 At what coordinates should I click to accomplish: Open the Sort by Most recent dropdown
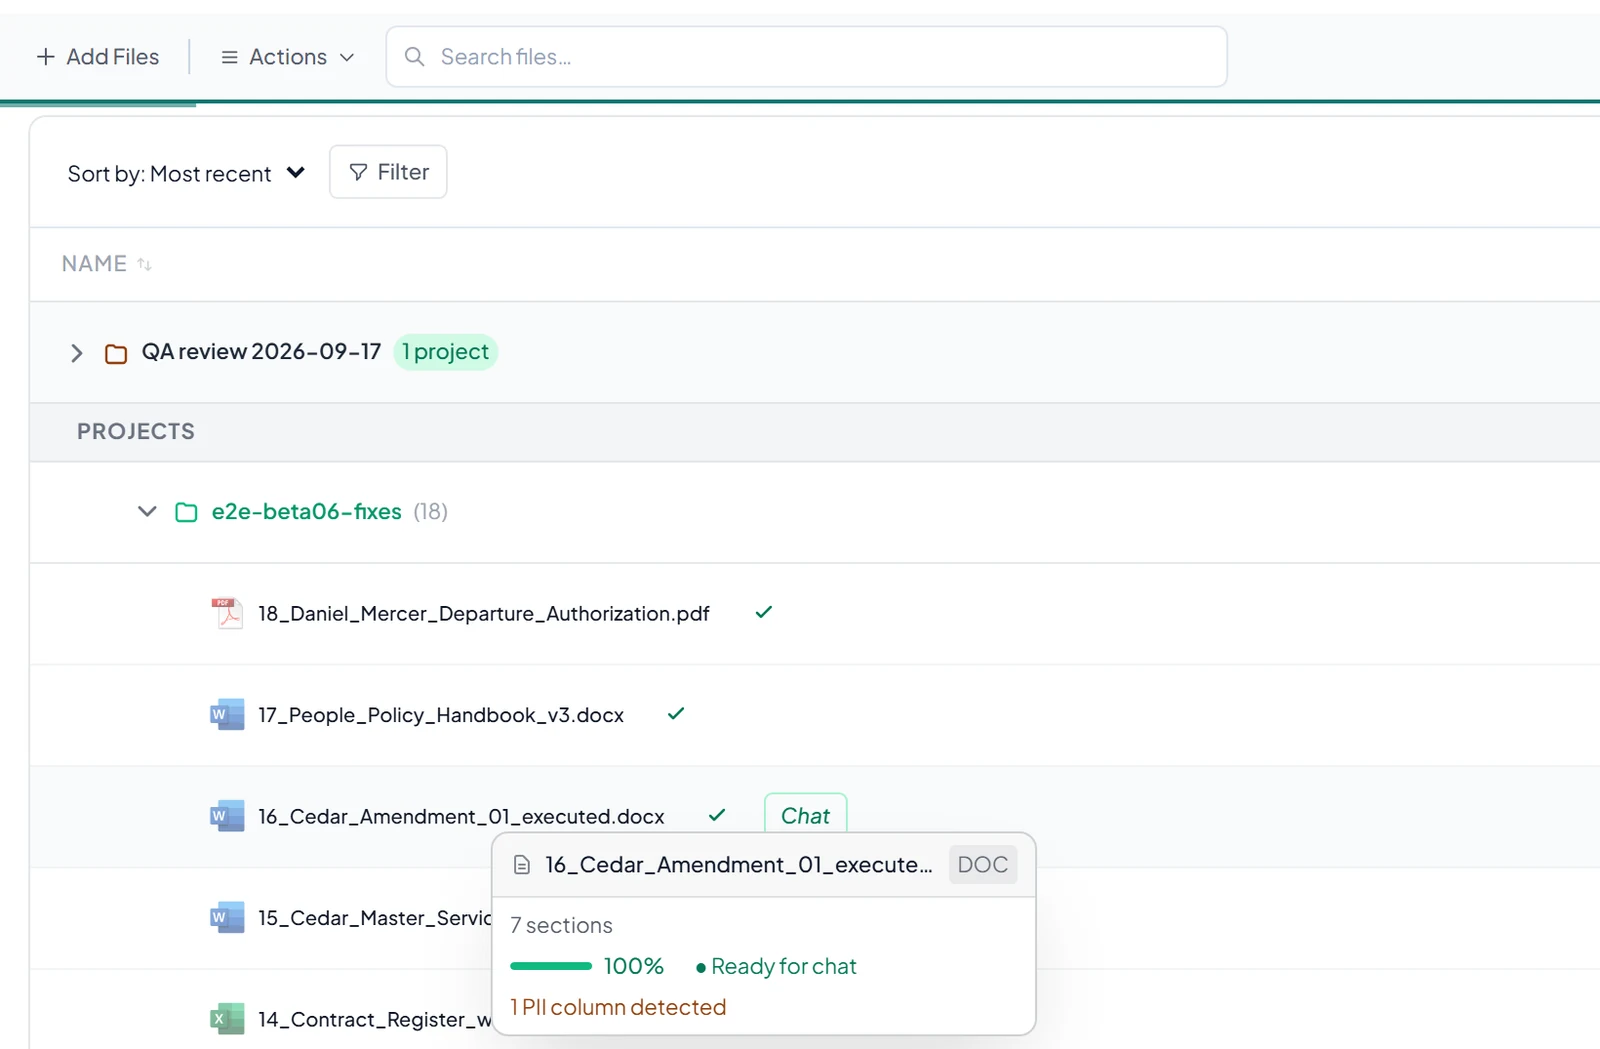pos(186,173)
